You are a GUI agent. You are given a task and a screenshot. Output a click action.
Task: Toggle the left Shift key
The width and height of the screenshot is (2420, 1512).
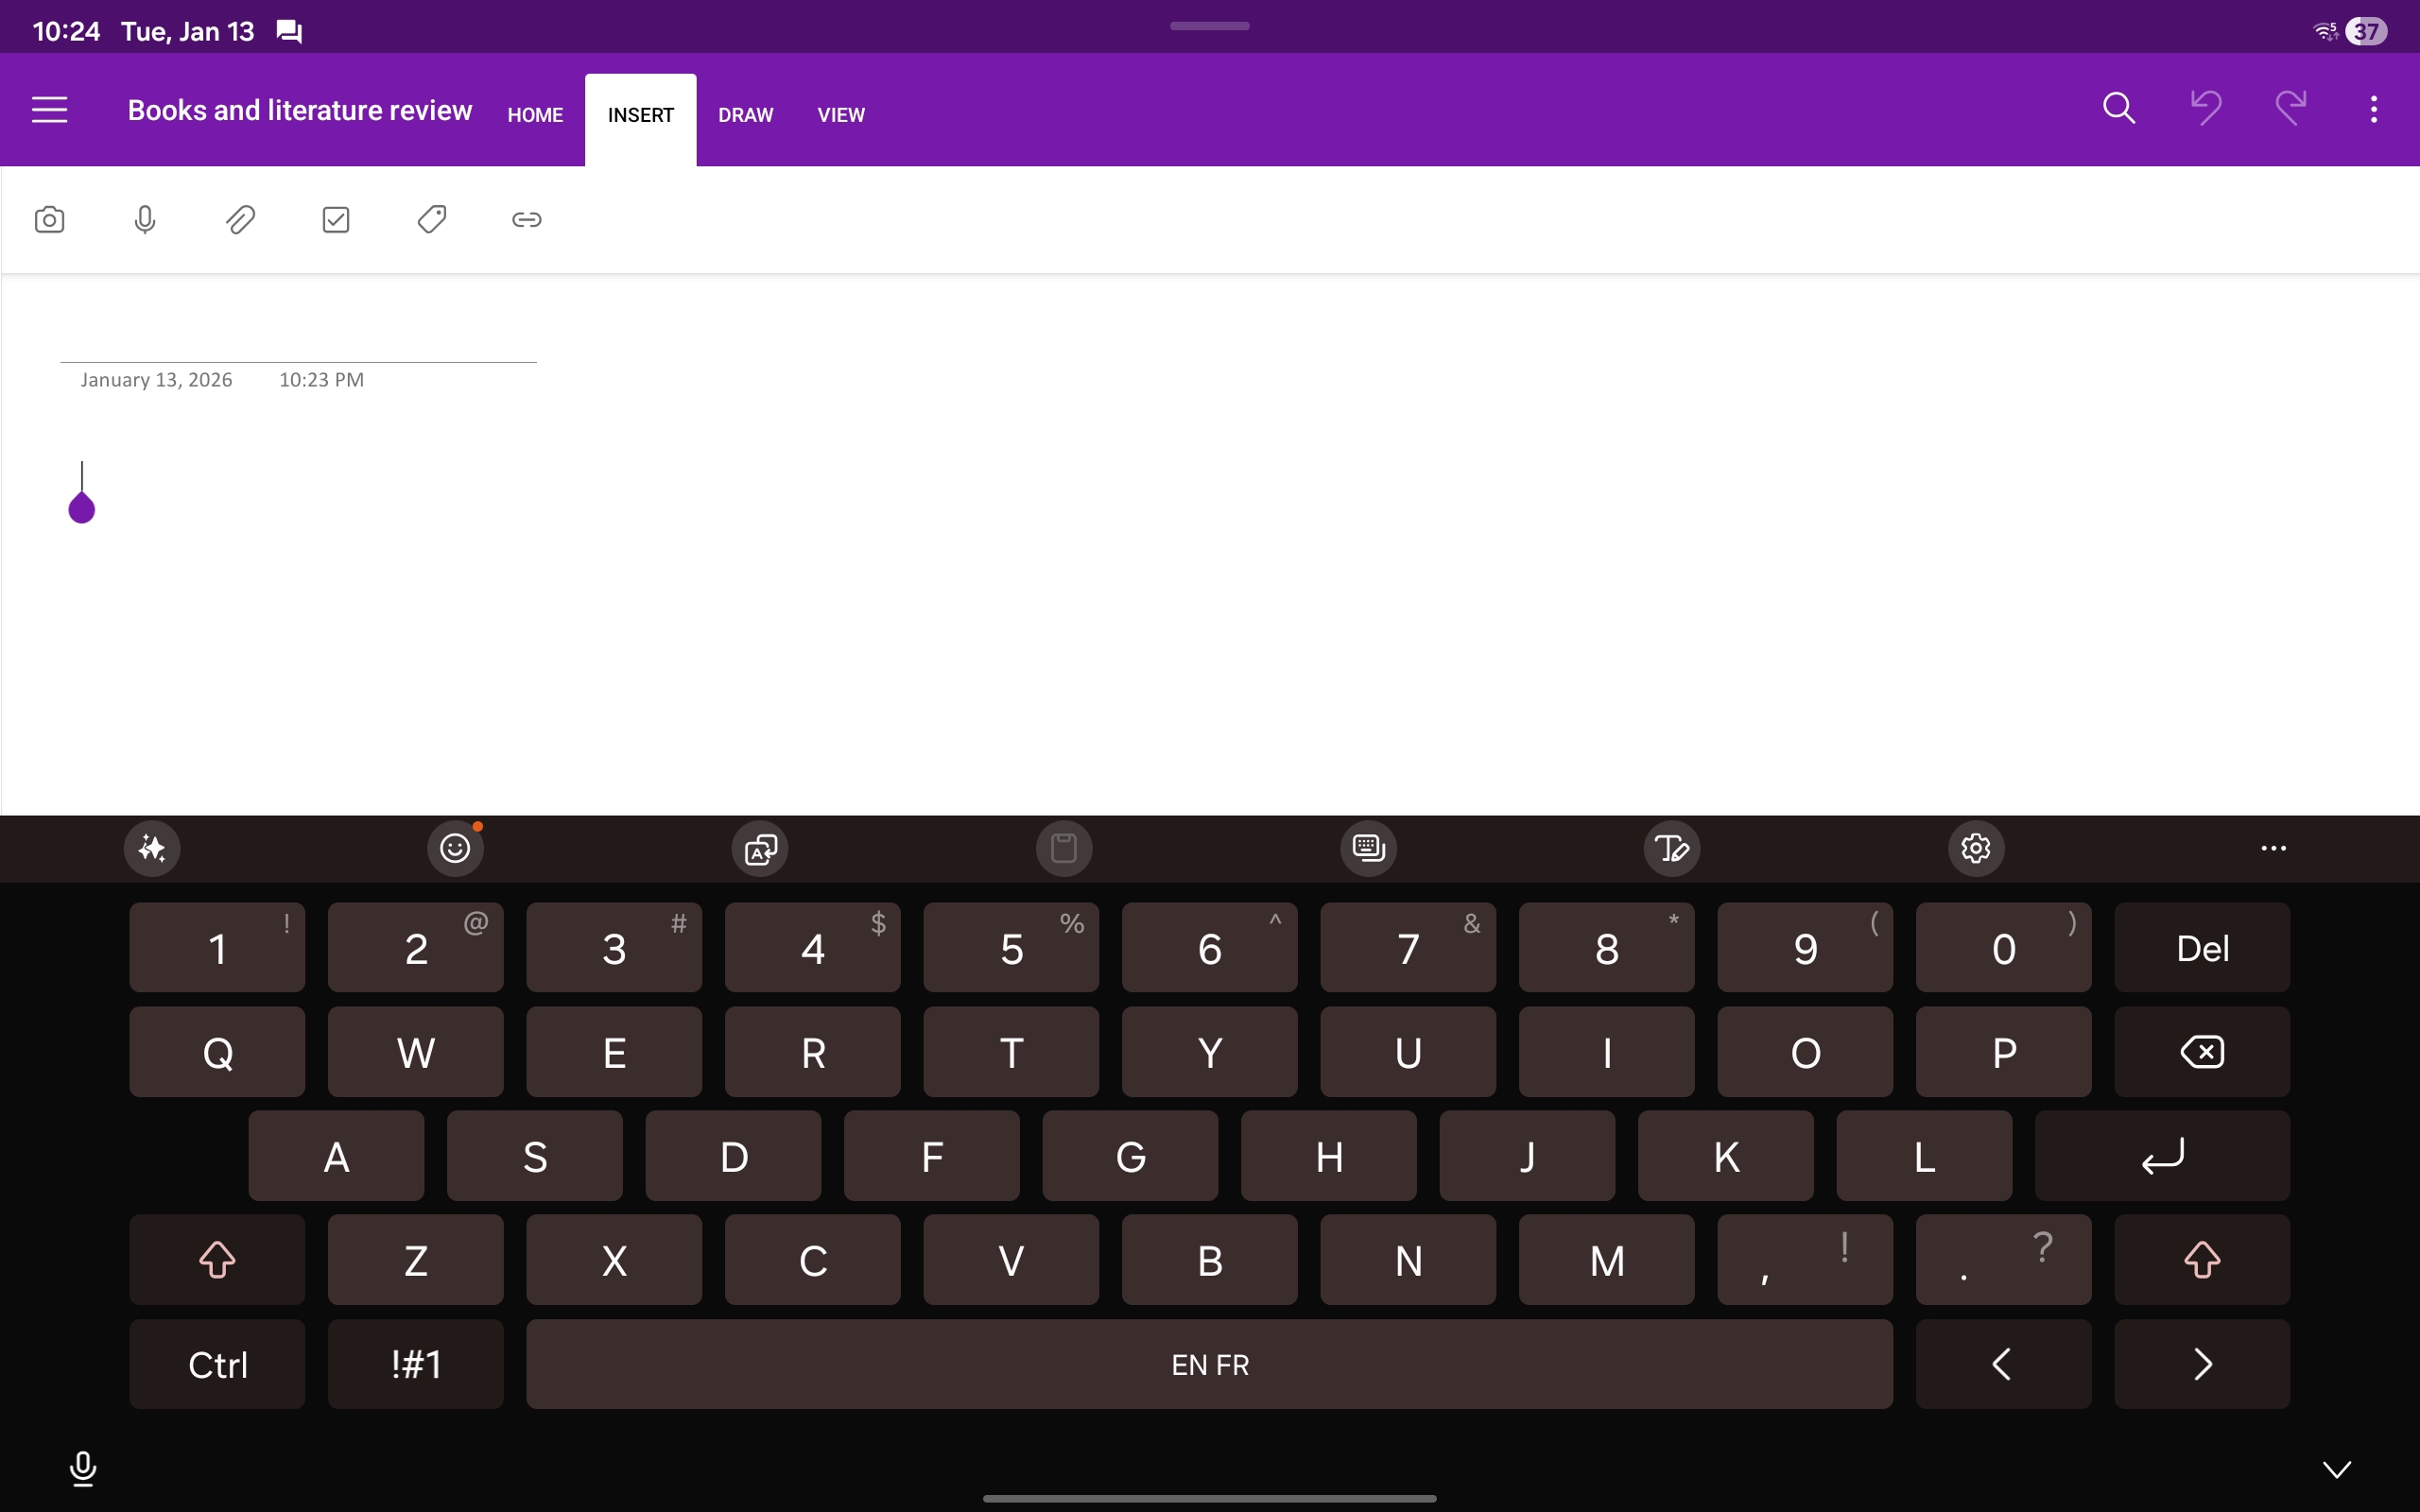pos(217,1260)
